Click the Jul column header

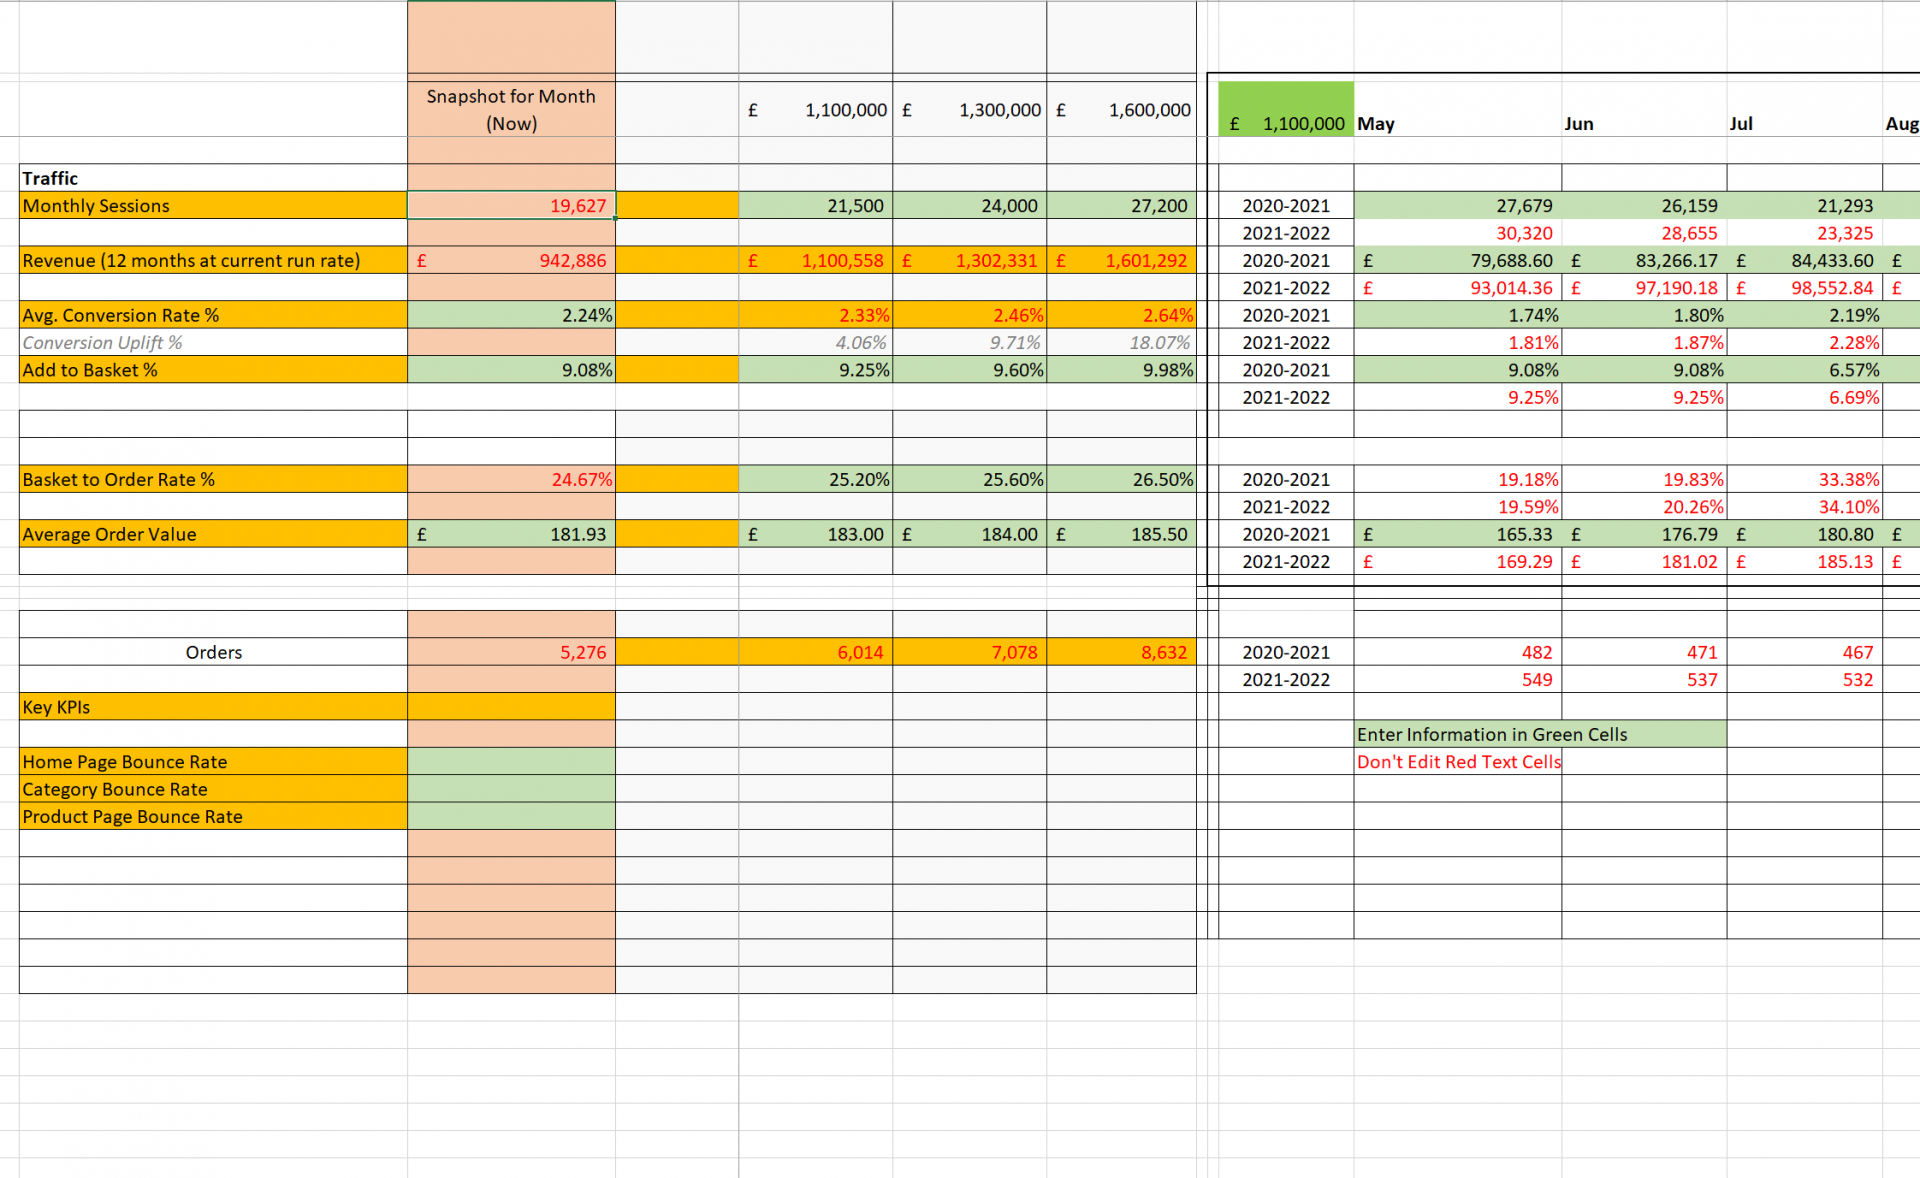tap(1741, 124)
